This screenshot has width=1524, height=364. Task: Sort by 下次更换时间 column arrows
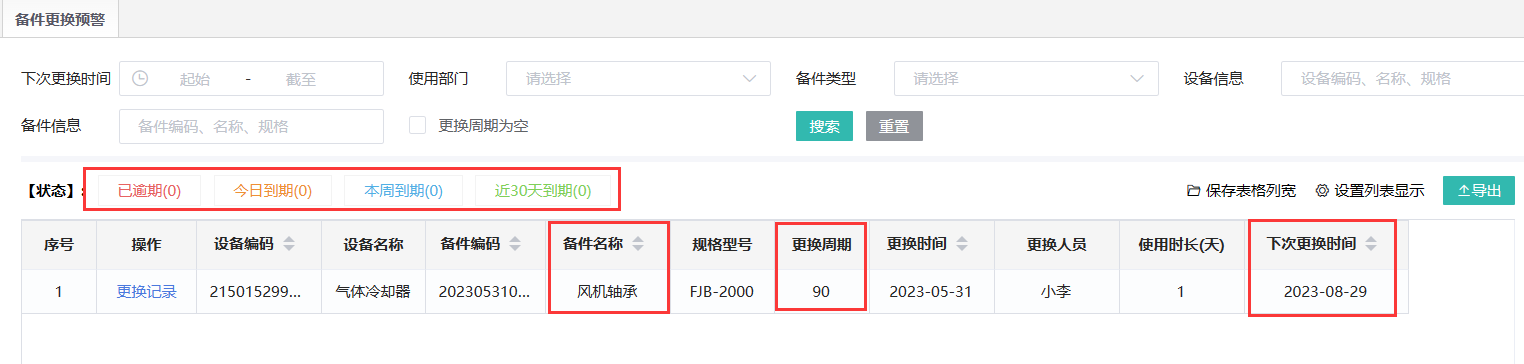[x=1371, y=244]
